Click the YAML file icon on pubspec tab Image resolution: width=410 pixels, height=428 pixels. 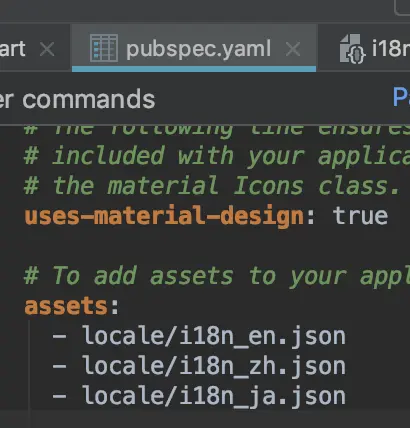104,48
